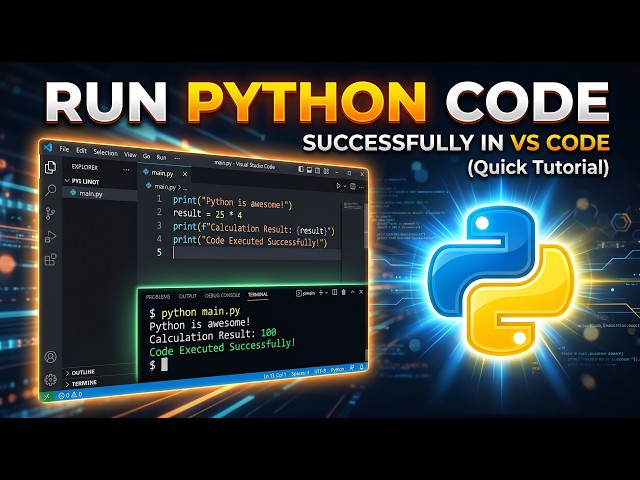Open the Go menu
The image size is (640, 480).
(x=147, y=156)
